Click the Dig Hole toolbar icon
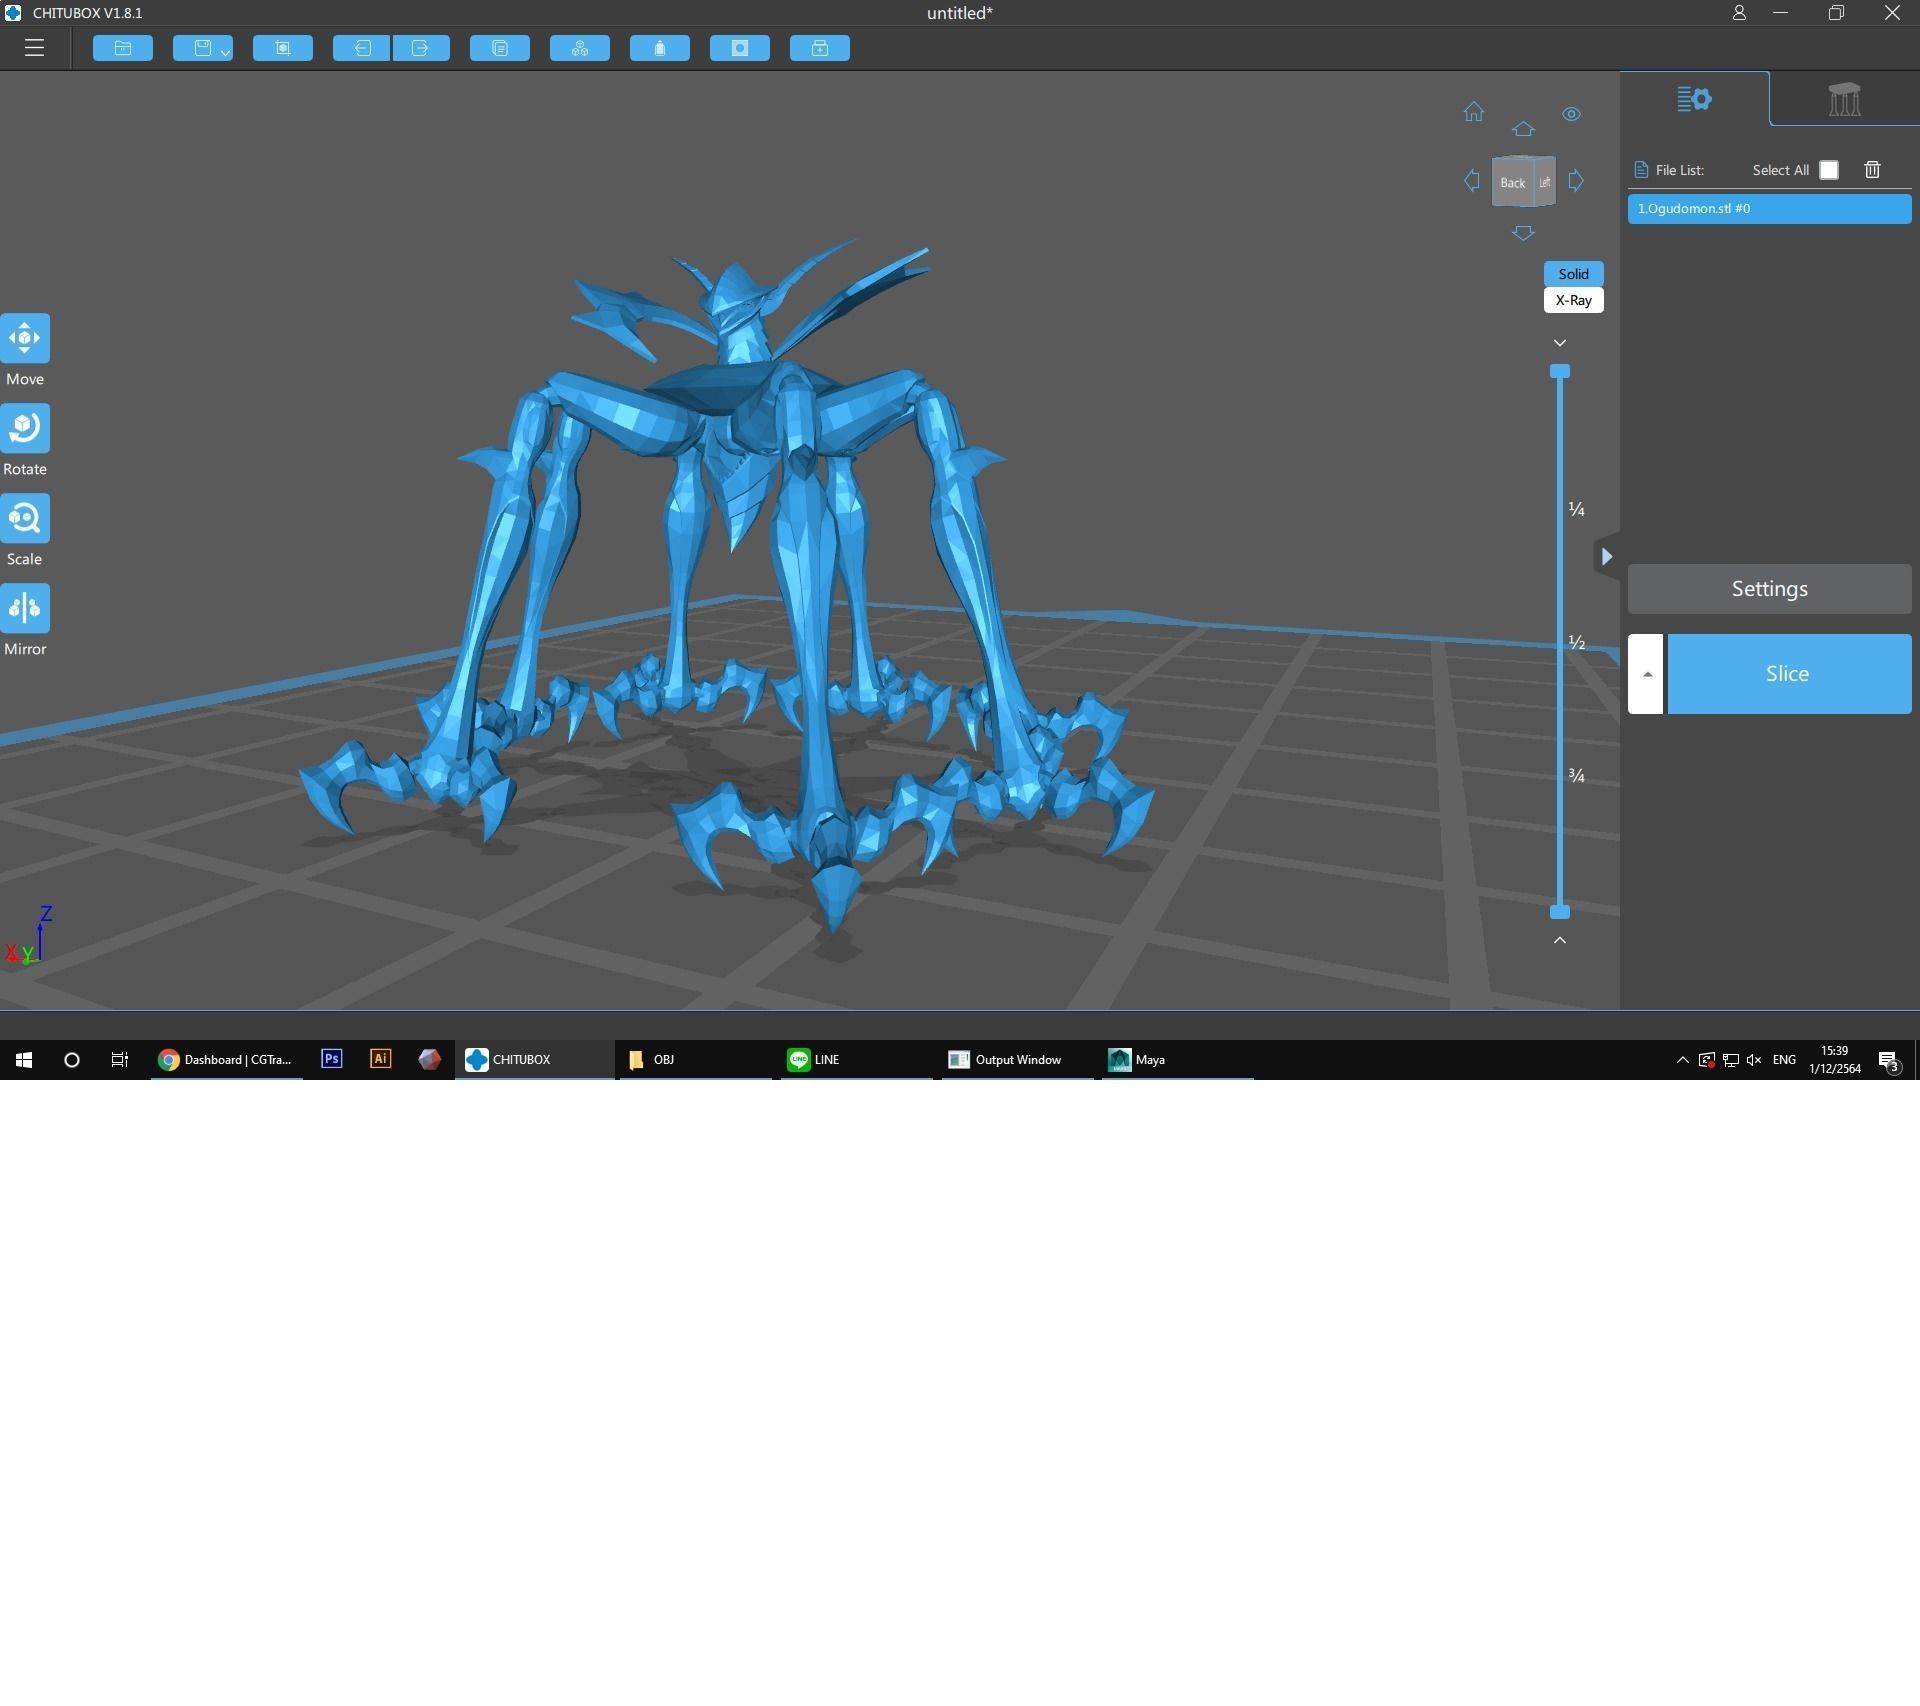Screen dimensions: 1920x1706 pos(740,48)
